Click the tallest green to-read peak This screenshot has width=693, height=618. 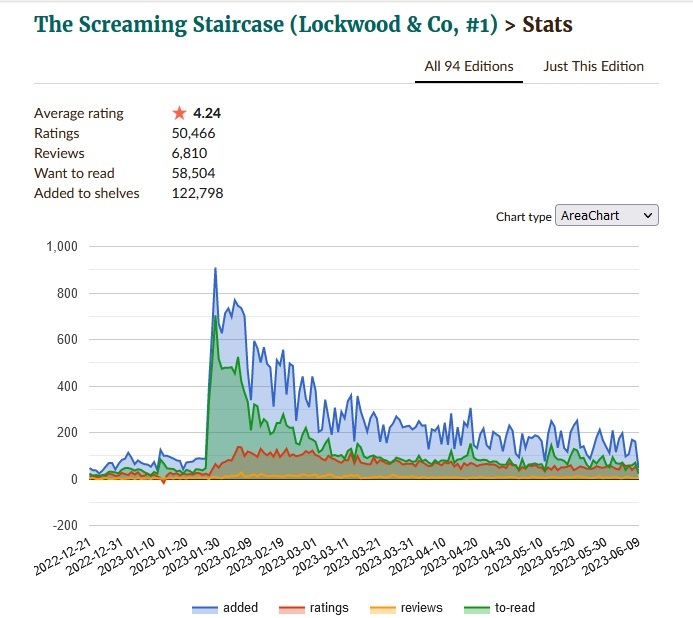(x=214, y=316)
